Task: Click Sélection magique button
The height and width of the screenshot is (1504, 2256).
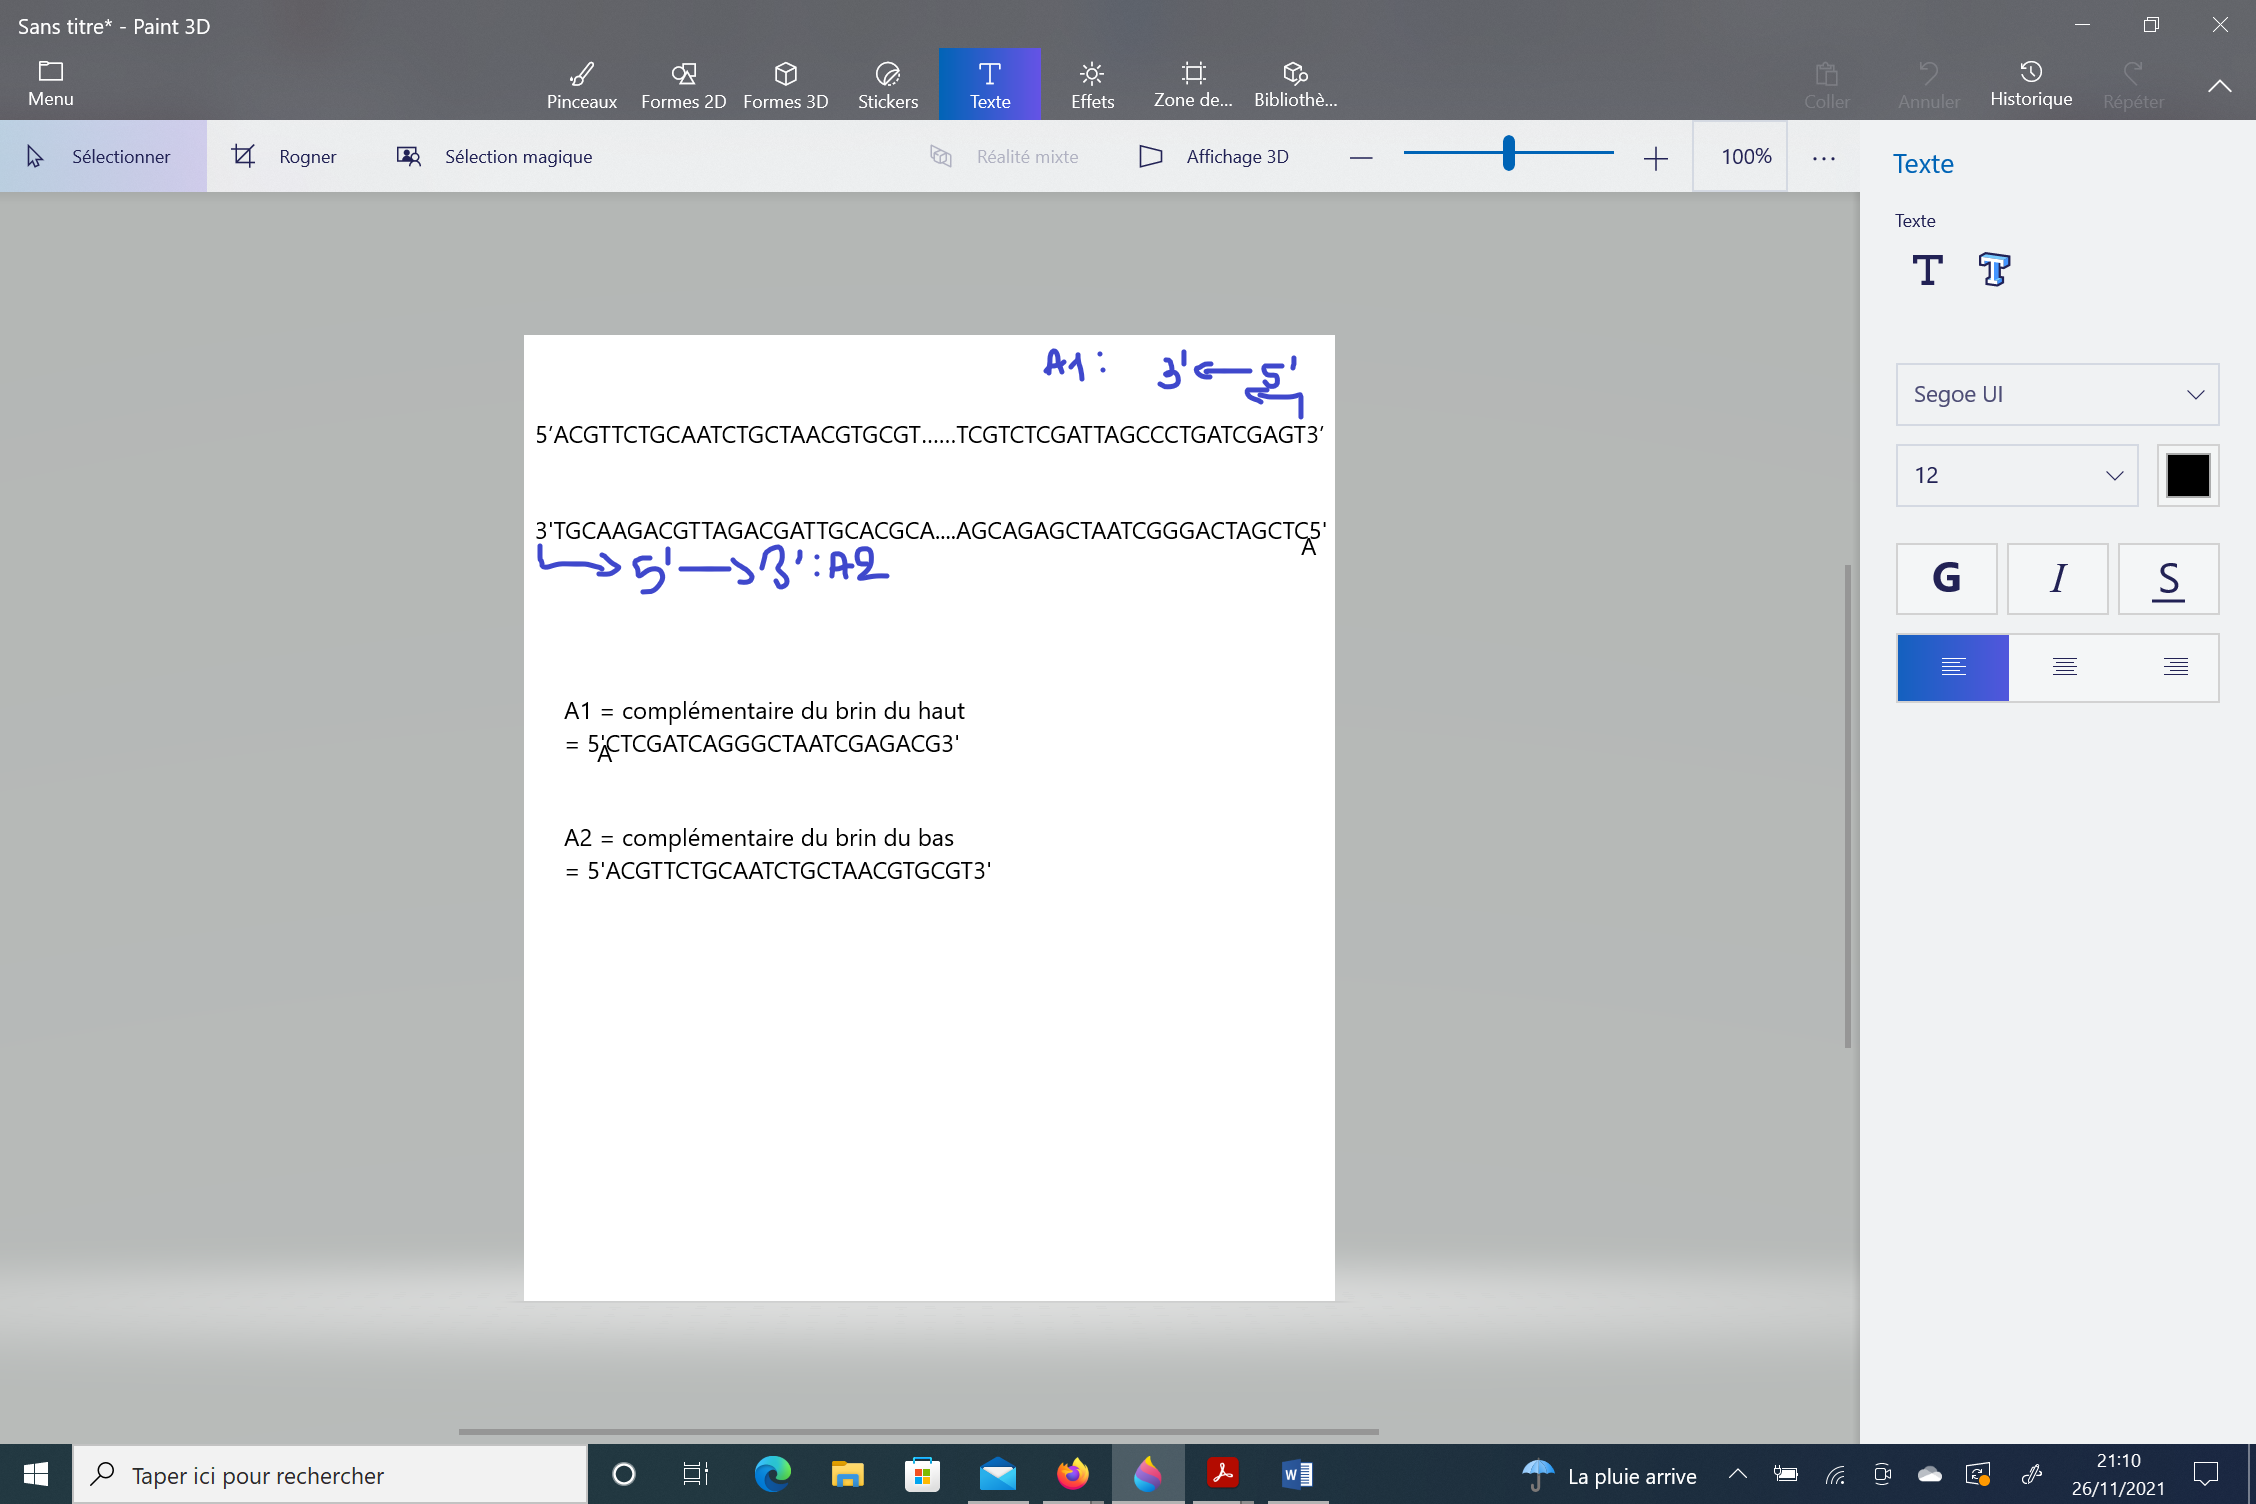Action: coord(495,156)
